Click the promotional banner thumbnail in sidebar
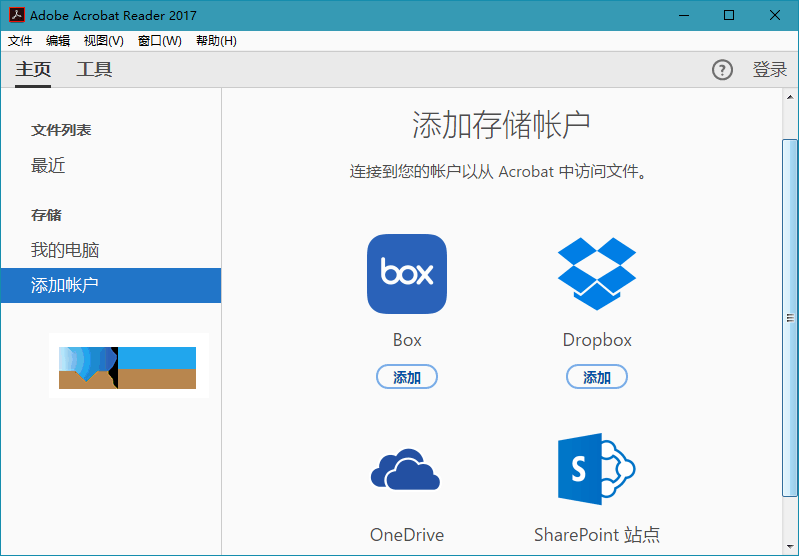 coord(128,365)
